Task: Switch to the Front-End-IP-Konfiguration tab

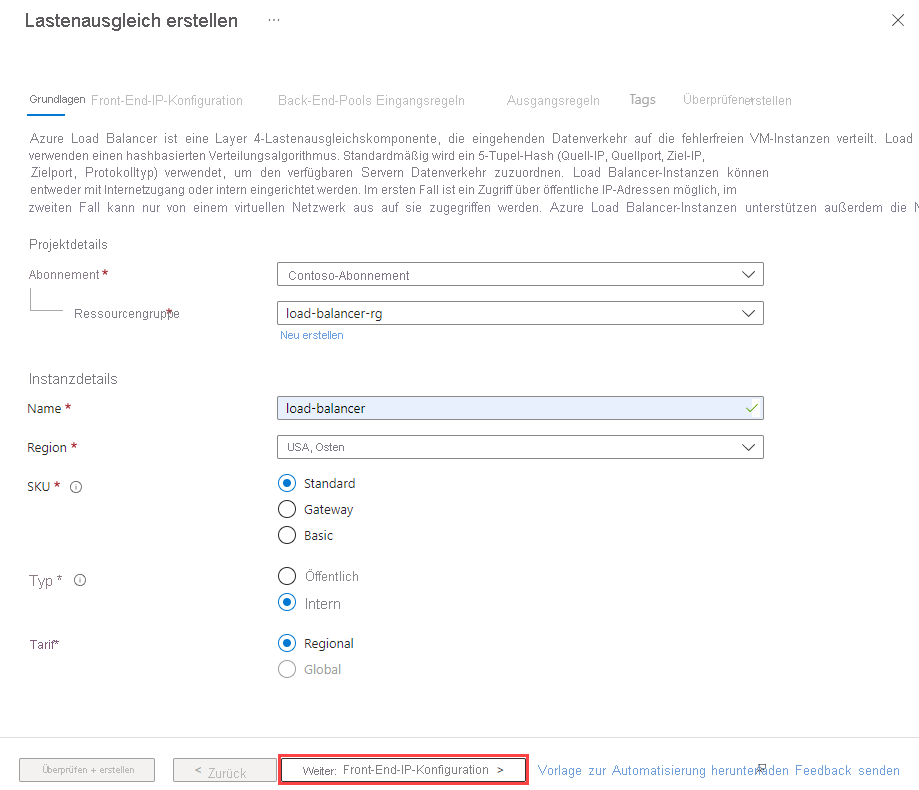Action: pyautogui.click(x=167, y=100)
